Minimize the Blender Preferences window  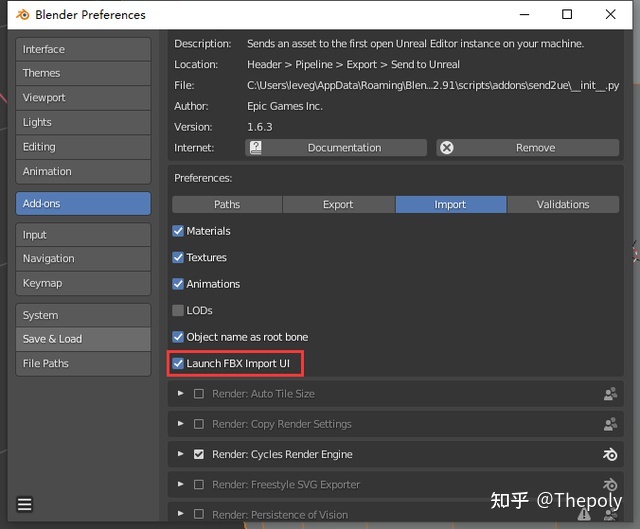coord(524,15)
